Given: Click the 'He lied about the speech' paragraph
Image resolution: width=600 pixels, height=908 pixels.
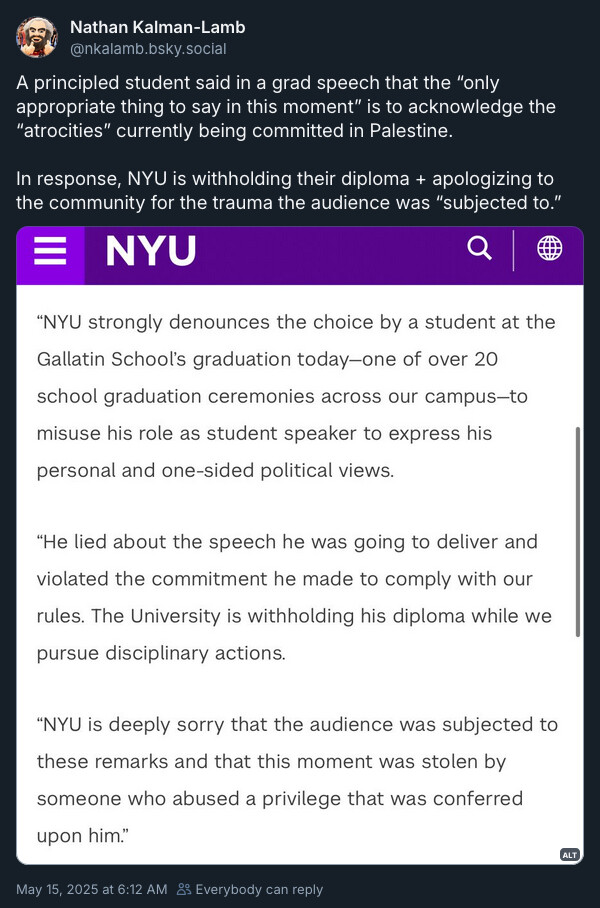Looking at the screenshot, I should [x=294, y=597].
